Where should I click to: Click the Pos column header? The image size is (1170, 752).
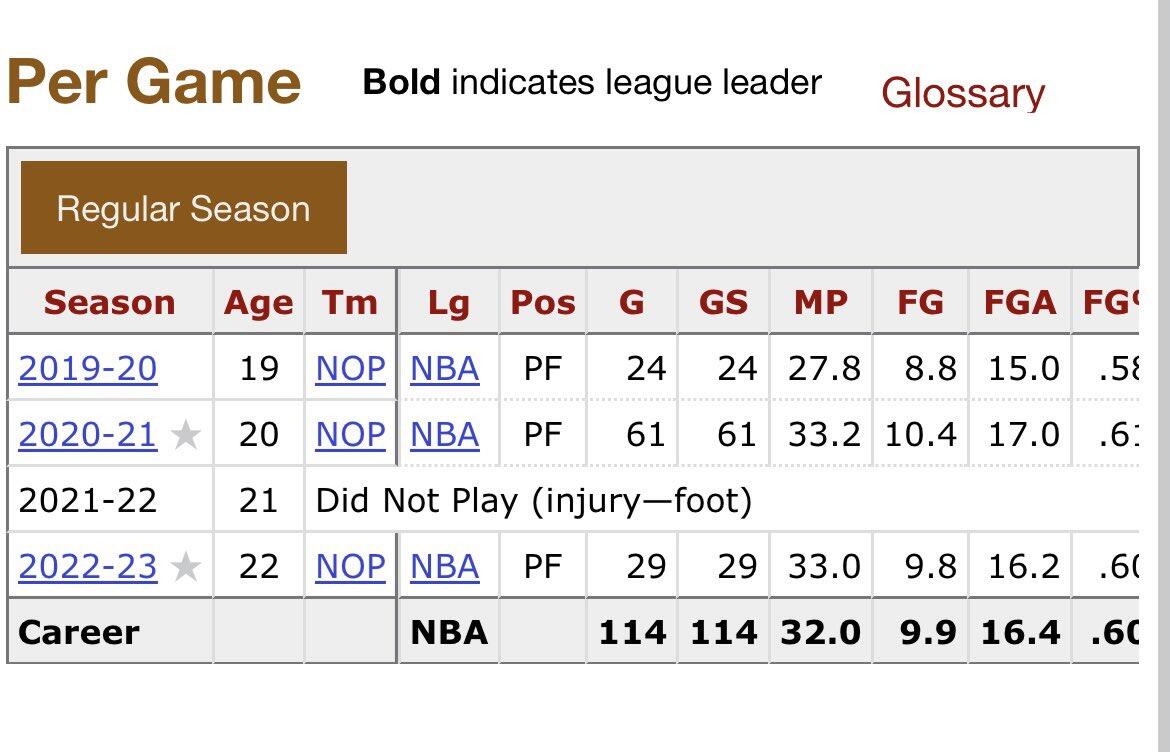point(543,302)
